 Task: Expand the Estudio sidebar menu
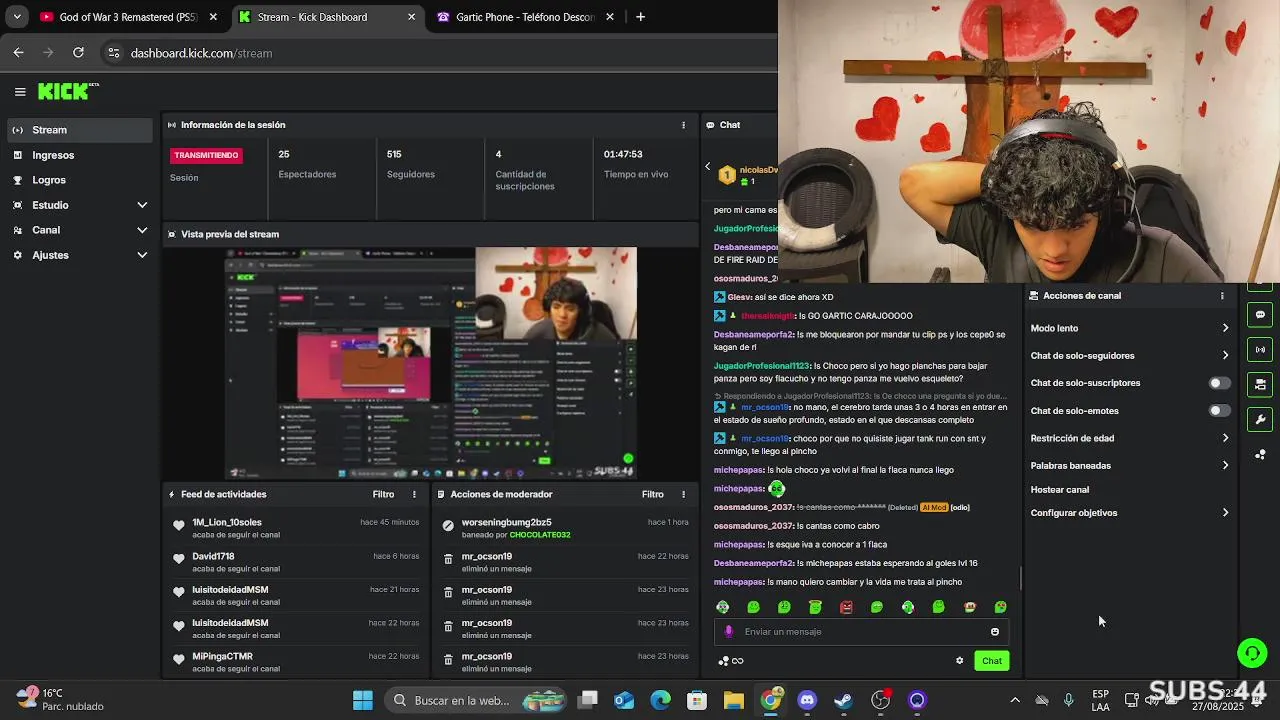[80, 205]
